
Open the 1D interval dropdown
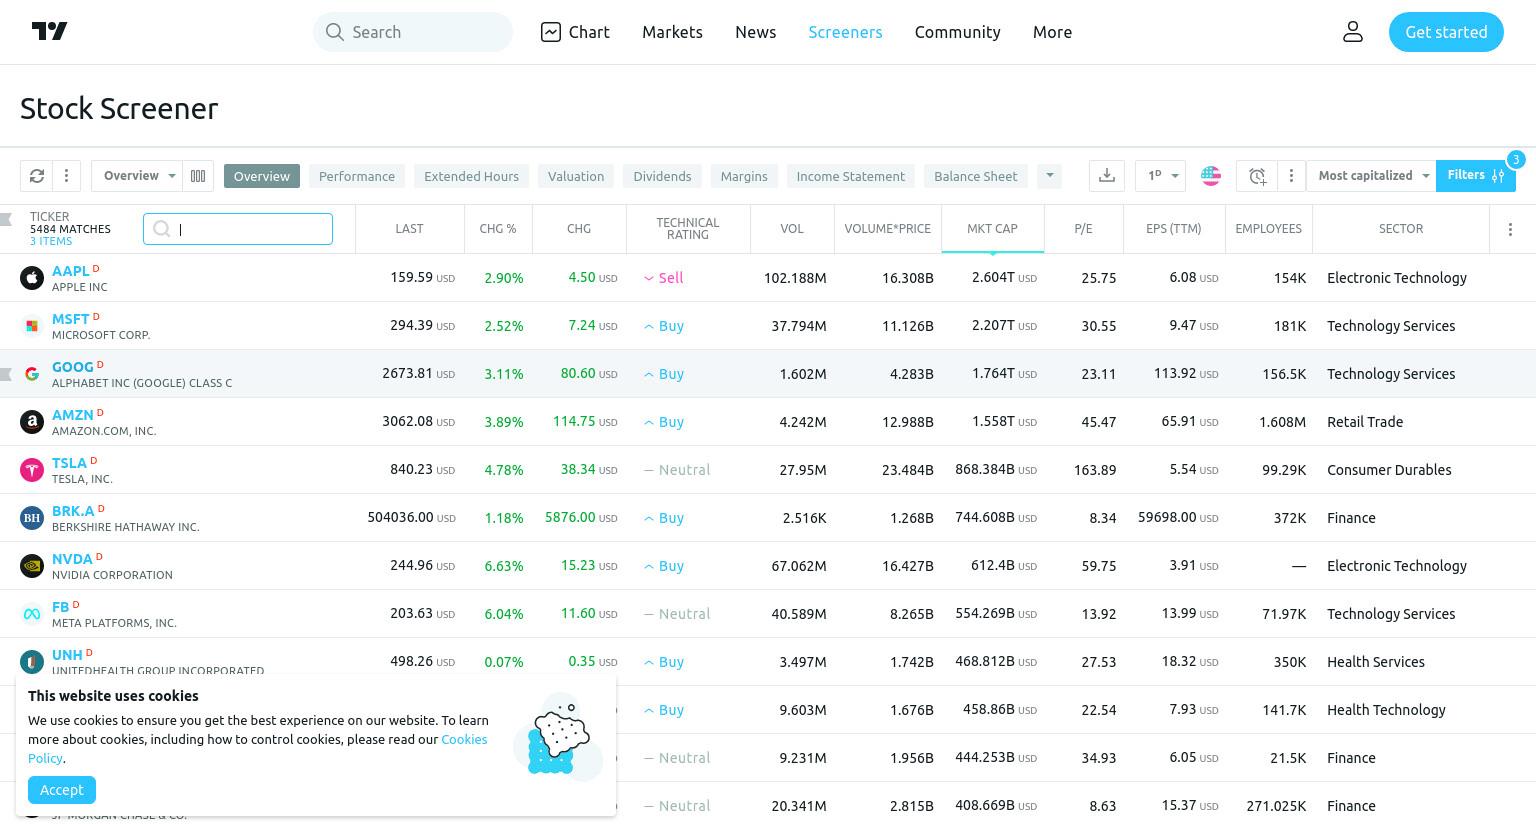coord(1161,176)
